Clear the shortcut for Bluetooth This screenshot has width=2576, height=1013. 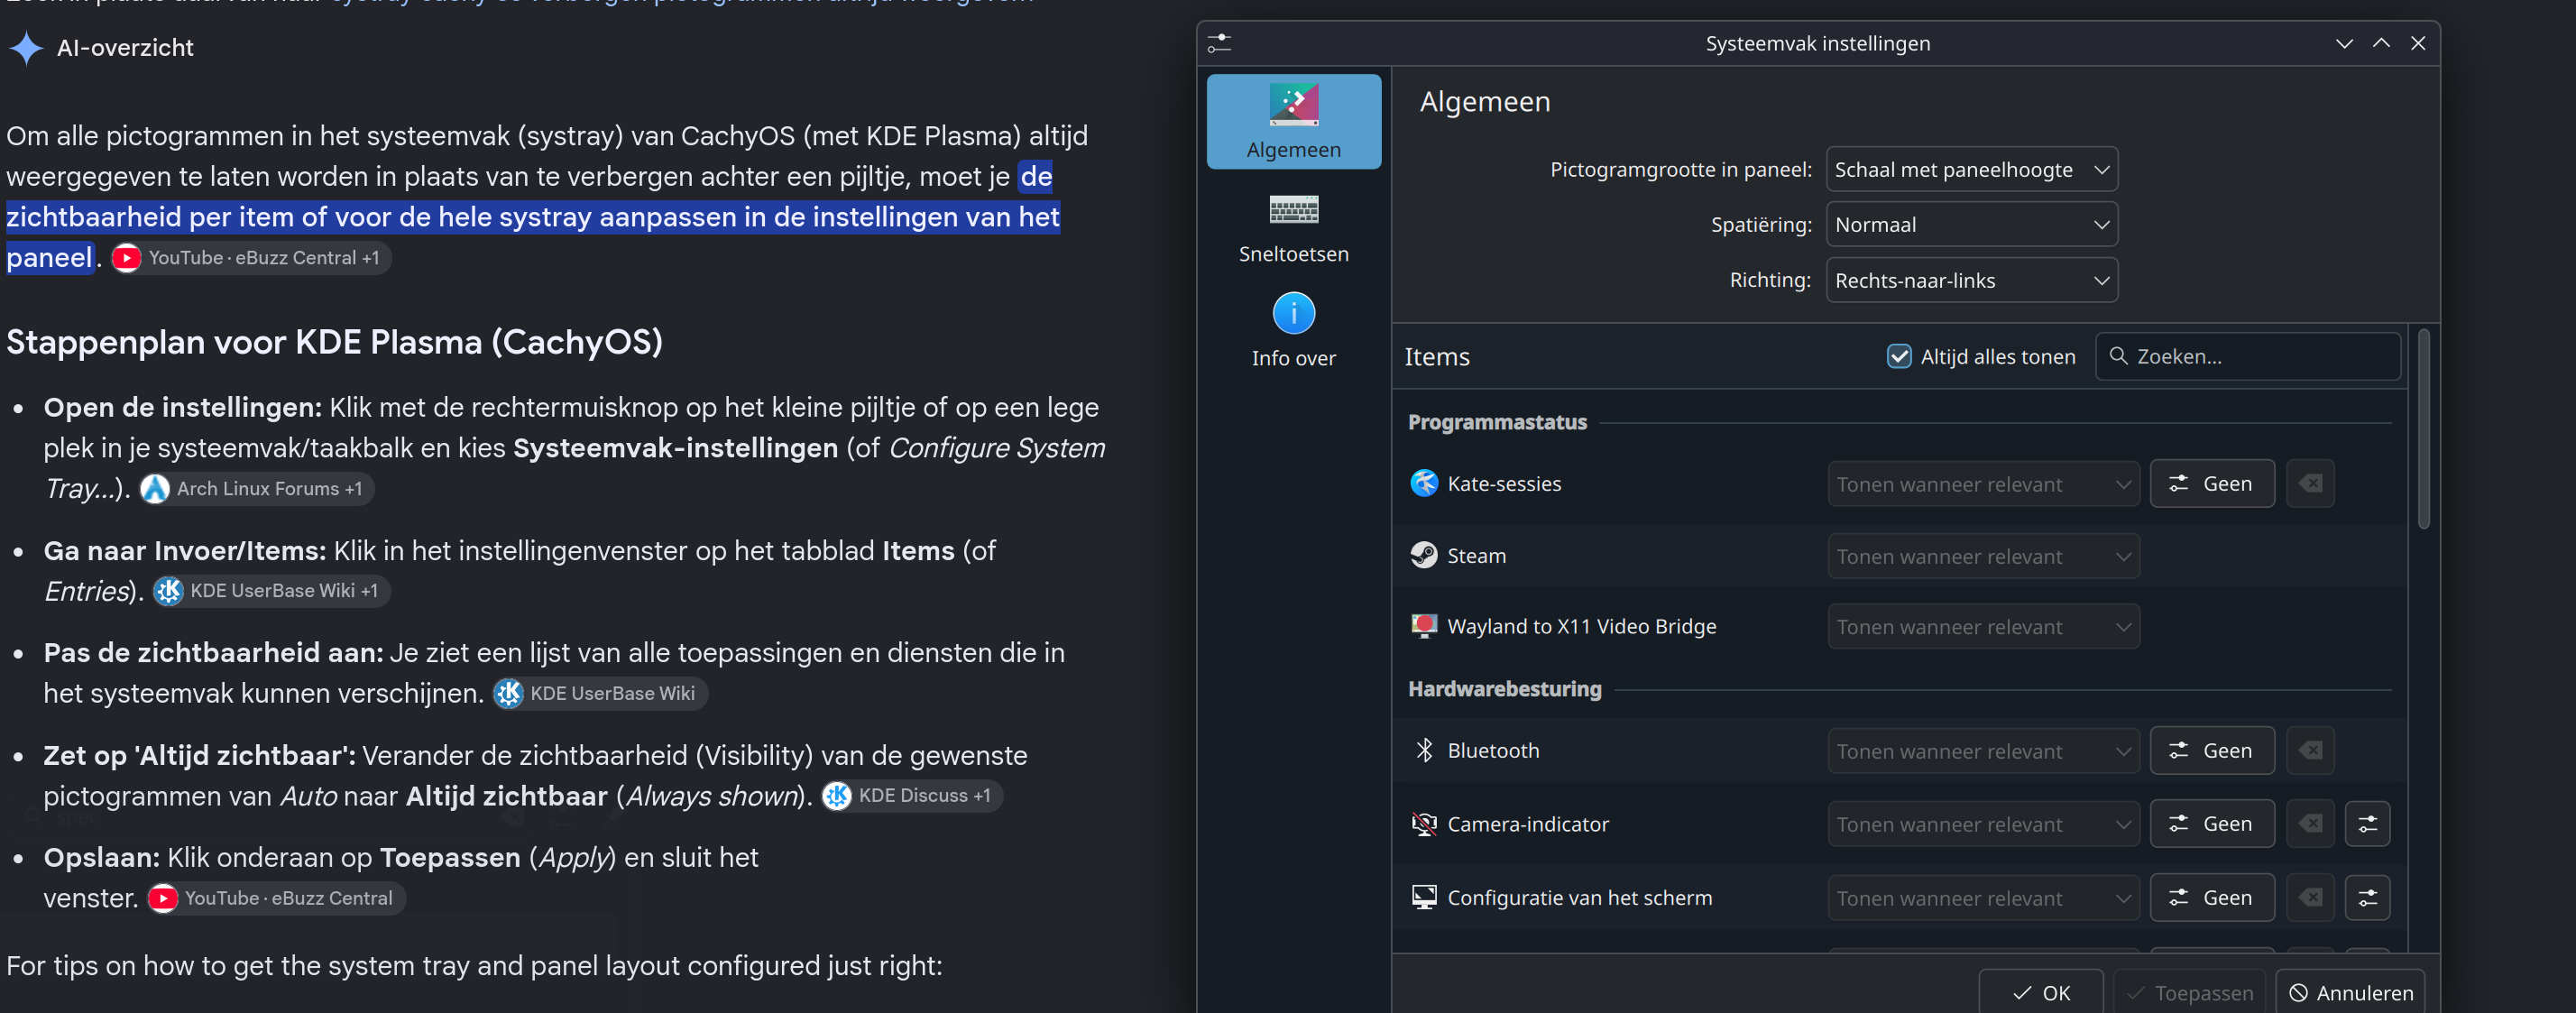(x=2310, y=750)
